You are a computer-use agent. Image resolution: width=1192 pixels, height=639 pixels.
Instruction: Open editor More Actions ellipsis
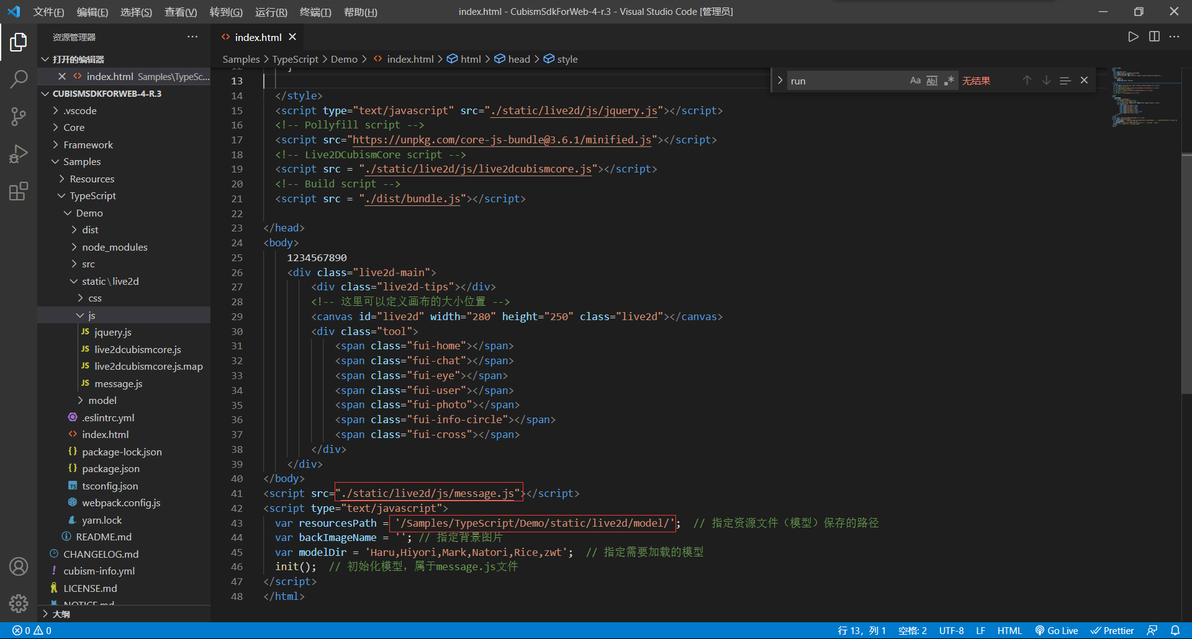[x=1175, y=36]
